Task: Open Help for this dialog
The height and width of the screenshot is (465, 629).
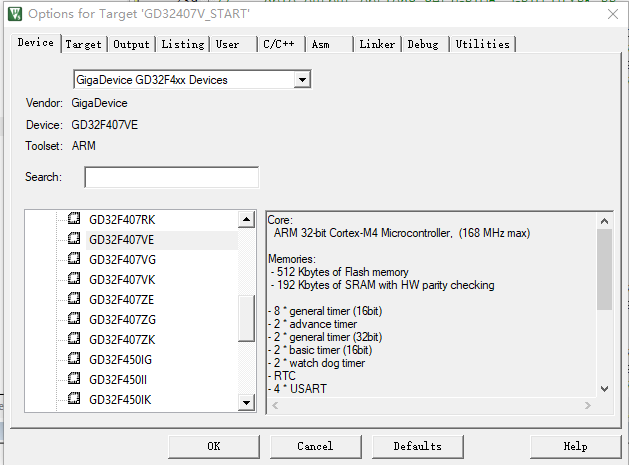Action: point(575,447)
